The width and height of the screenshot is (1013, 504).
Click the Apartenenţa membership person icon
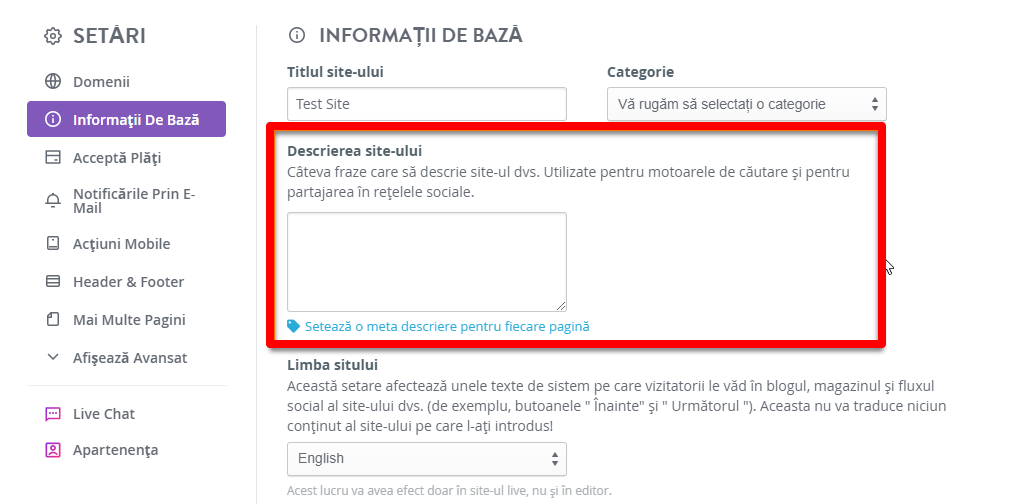[x=52, y=450]
